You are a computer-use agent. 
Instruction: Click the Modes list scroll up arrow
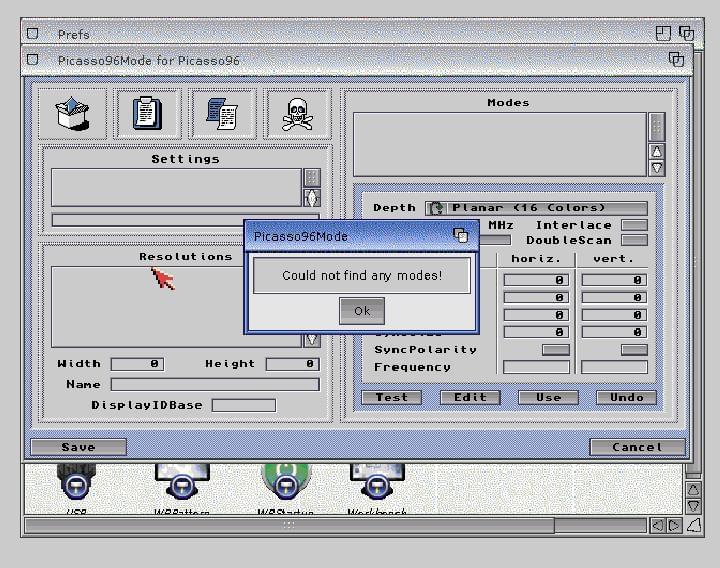click(657, 151)
